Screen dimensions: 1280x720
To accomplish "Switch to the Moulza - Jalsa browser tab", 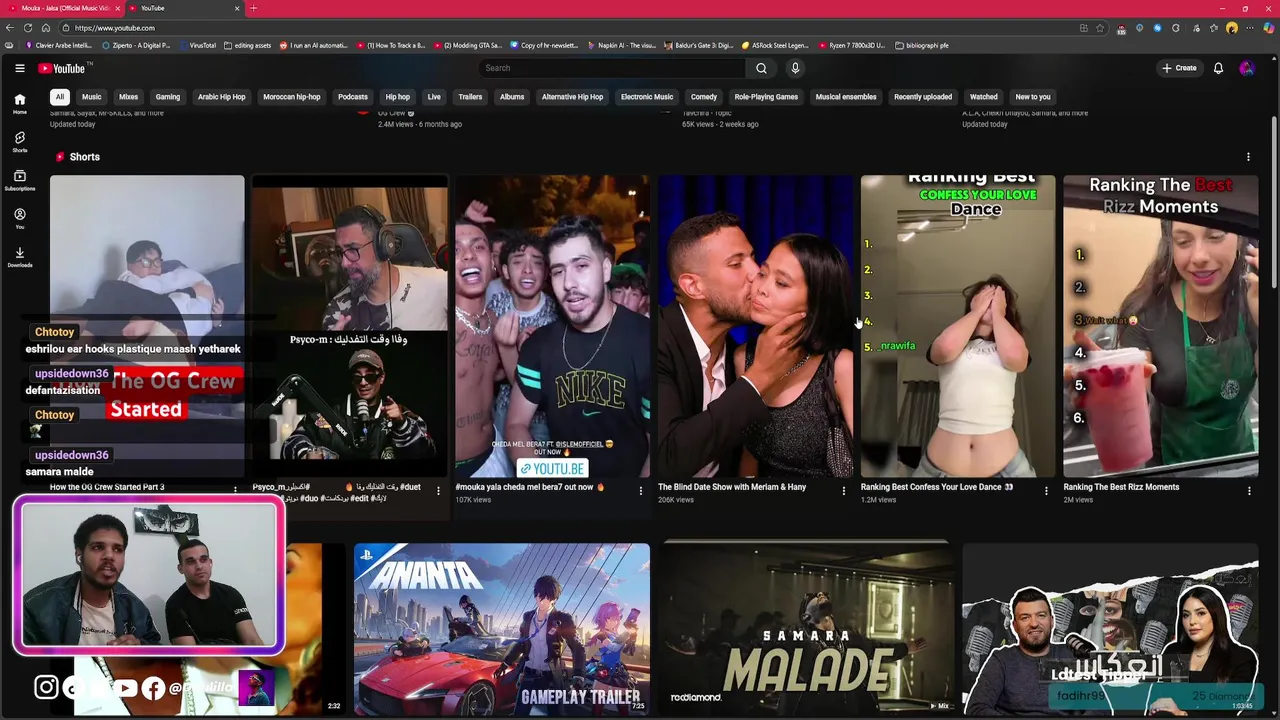I will coord(62,8).
